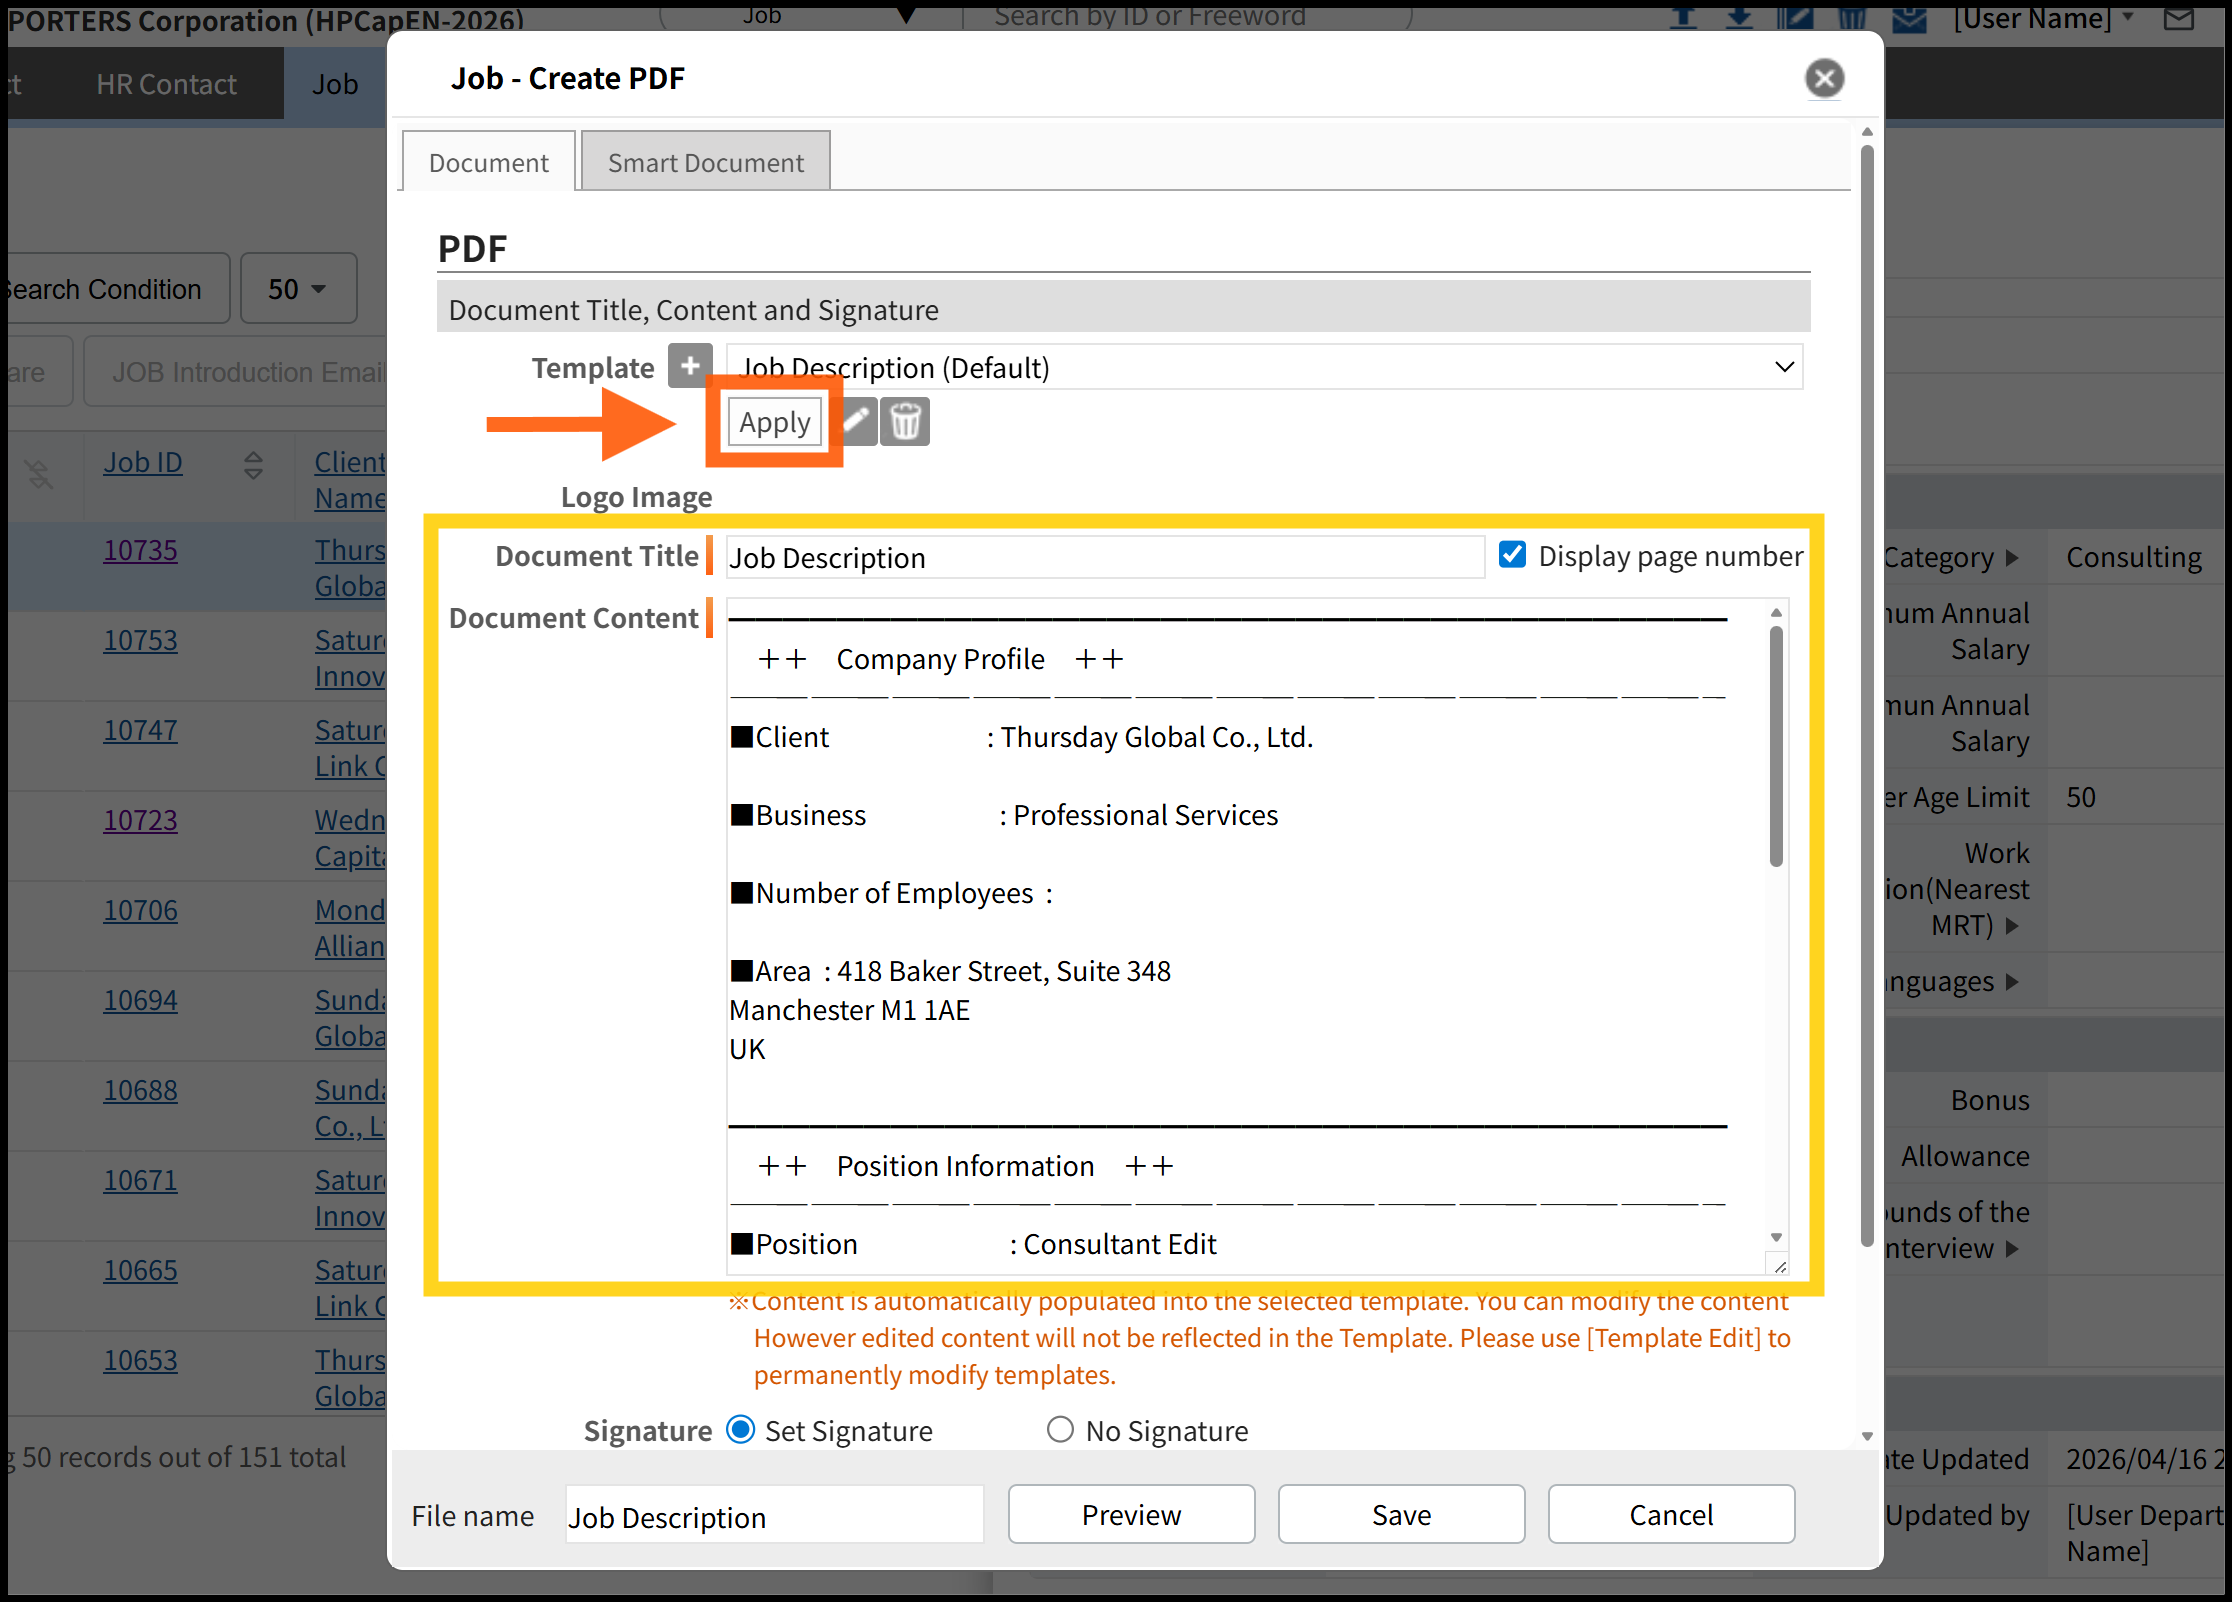This screenshot has width=2232, height=1602.
Task: Open job ID 10753 link
Action: [x=141, y=640]
